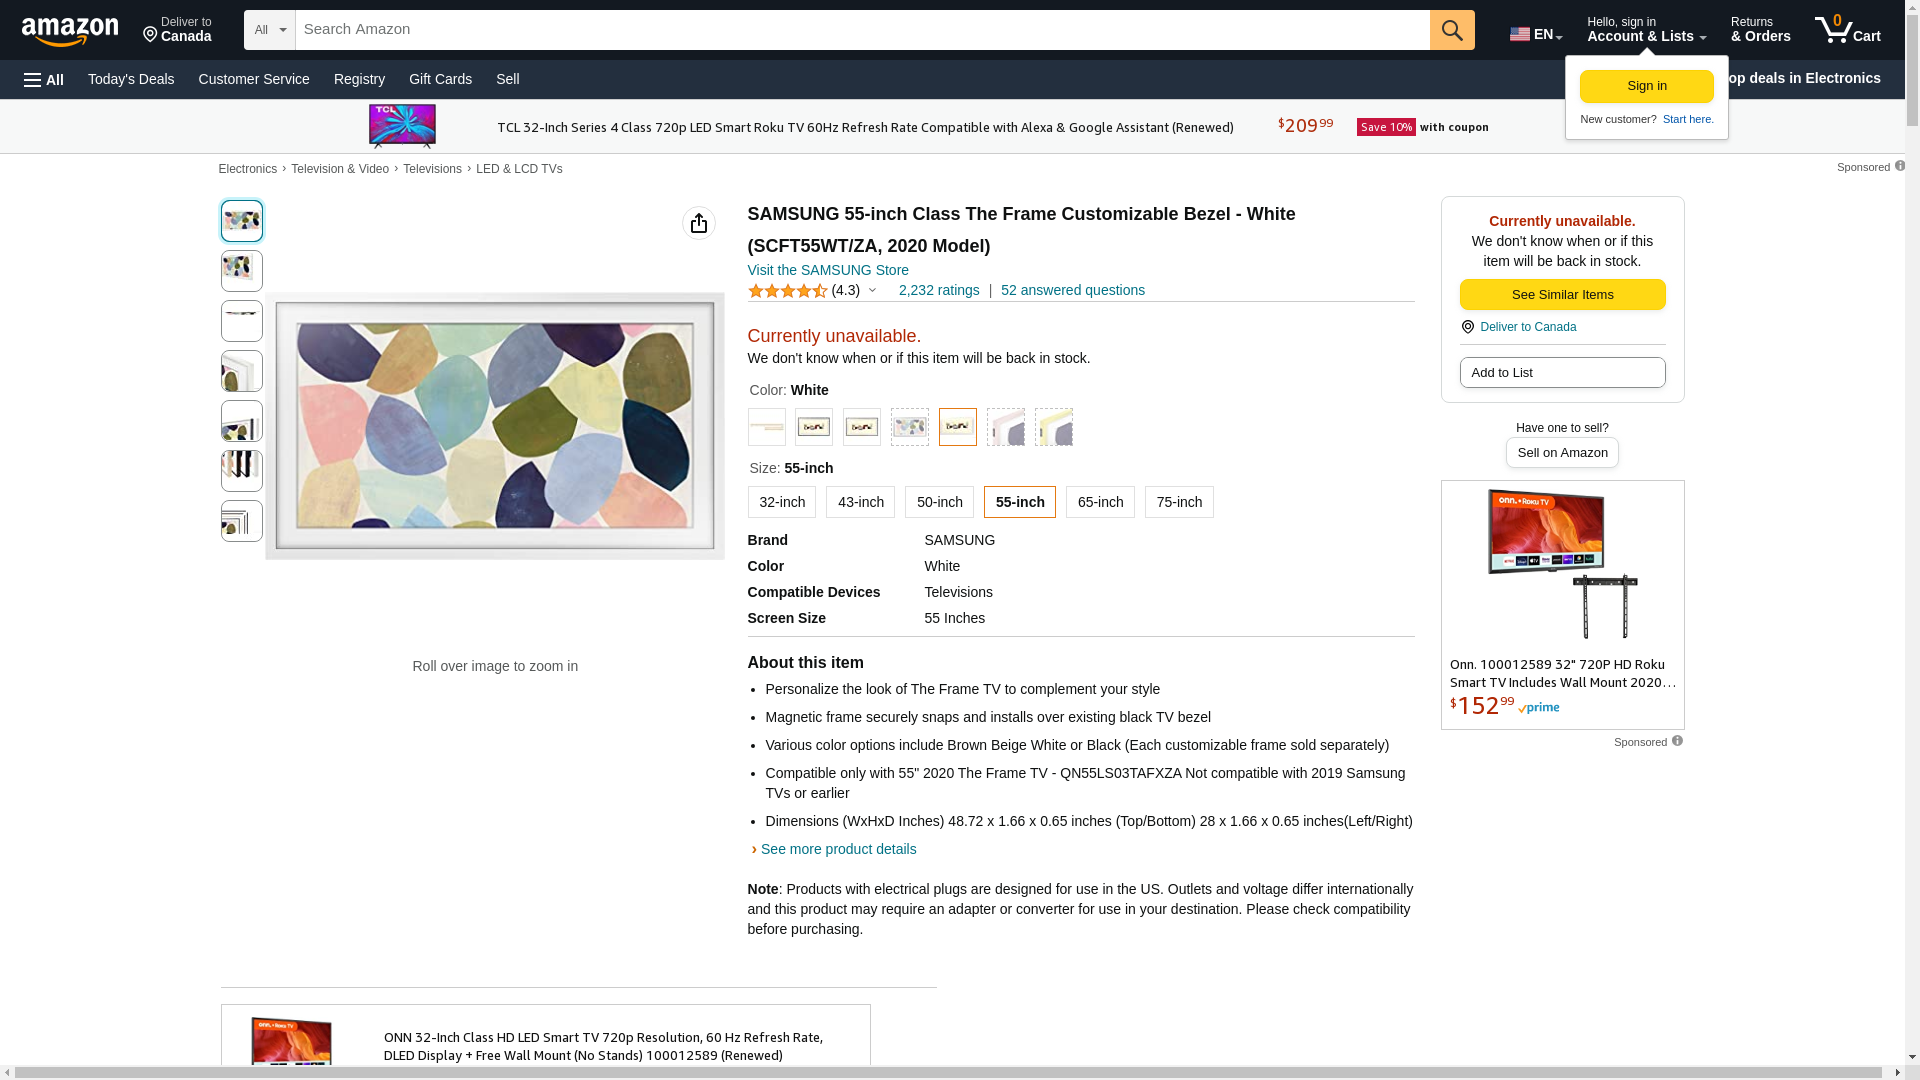This screenshot has width=1920, height=1080.
Task: Select the 32-inch size option
Action: point(782,502)
